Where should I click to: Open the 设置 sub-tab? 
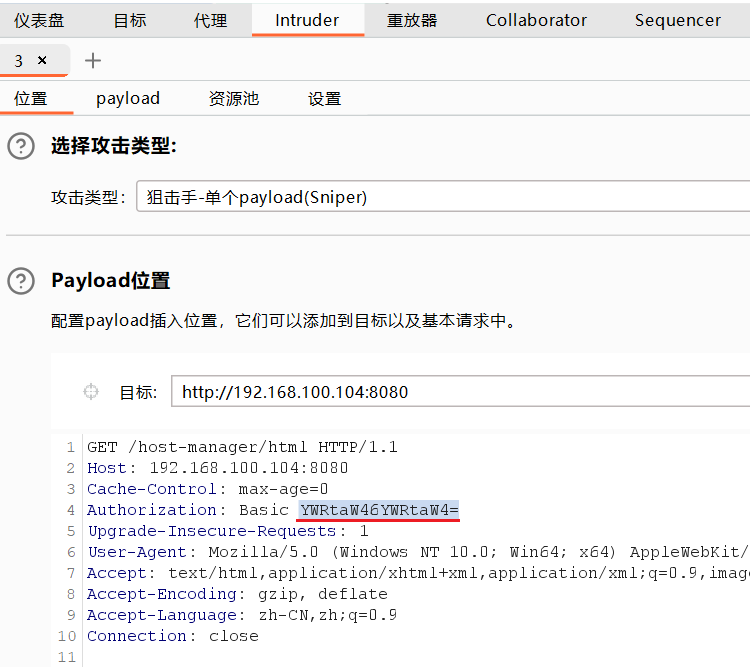(x=324, y=99)
